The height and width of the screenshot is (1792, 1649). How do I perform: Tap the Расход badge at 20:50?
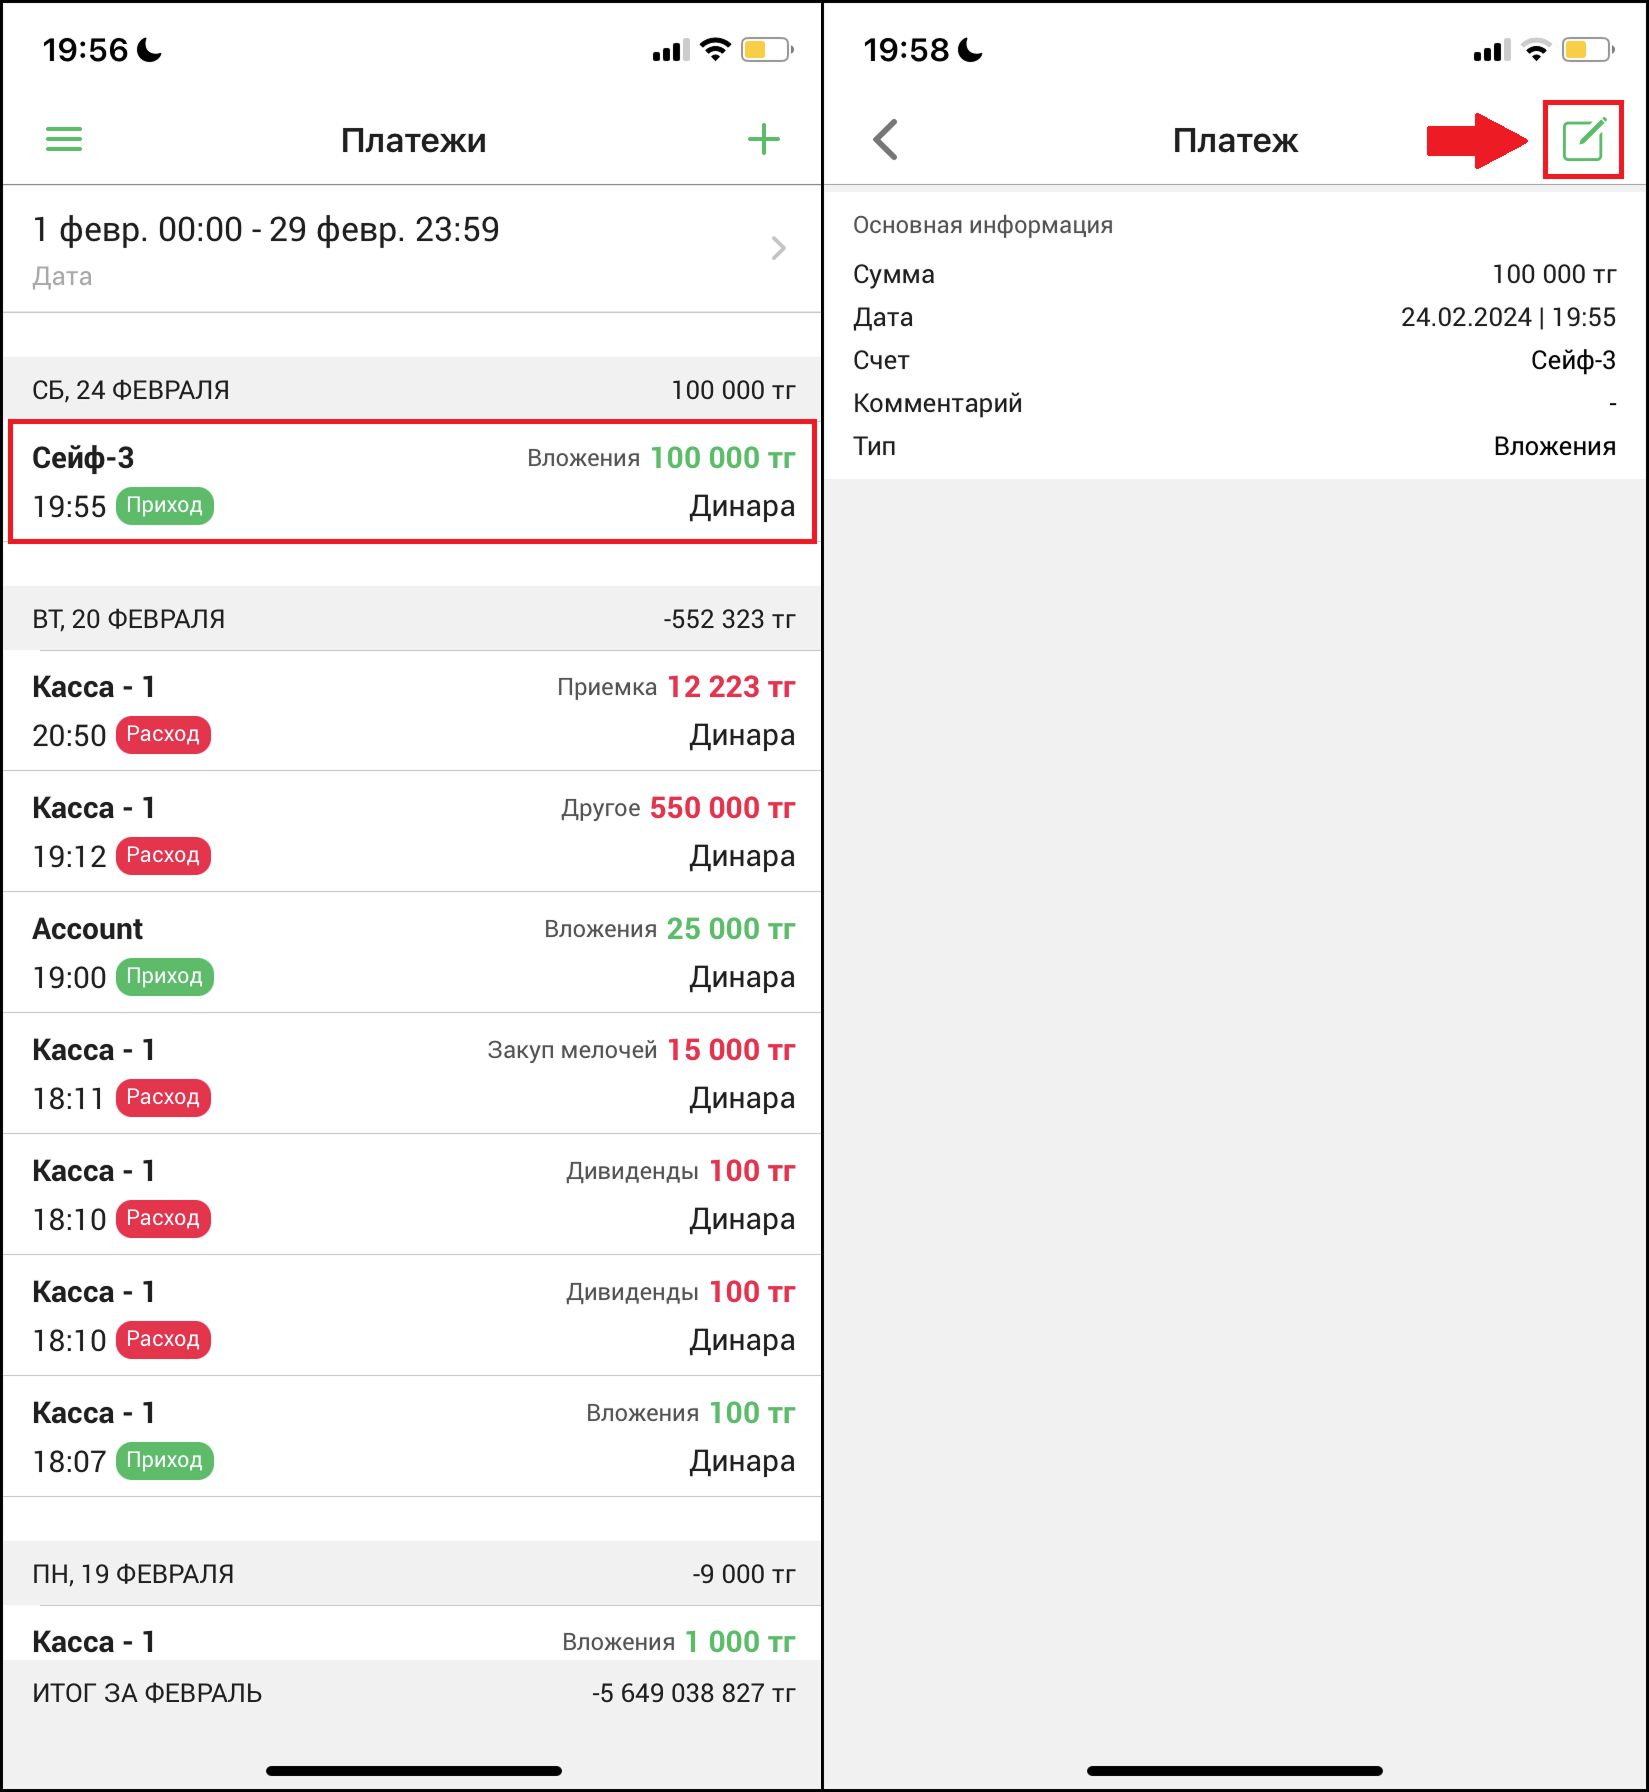click(163, 734)
